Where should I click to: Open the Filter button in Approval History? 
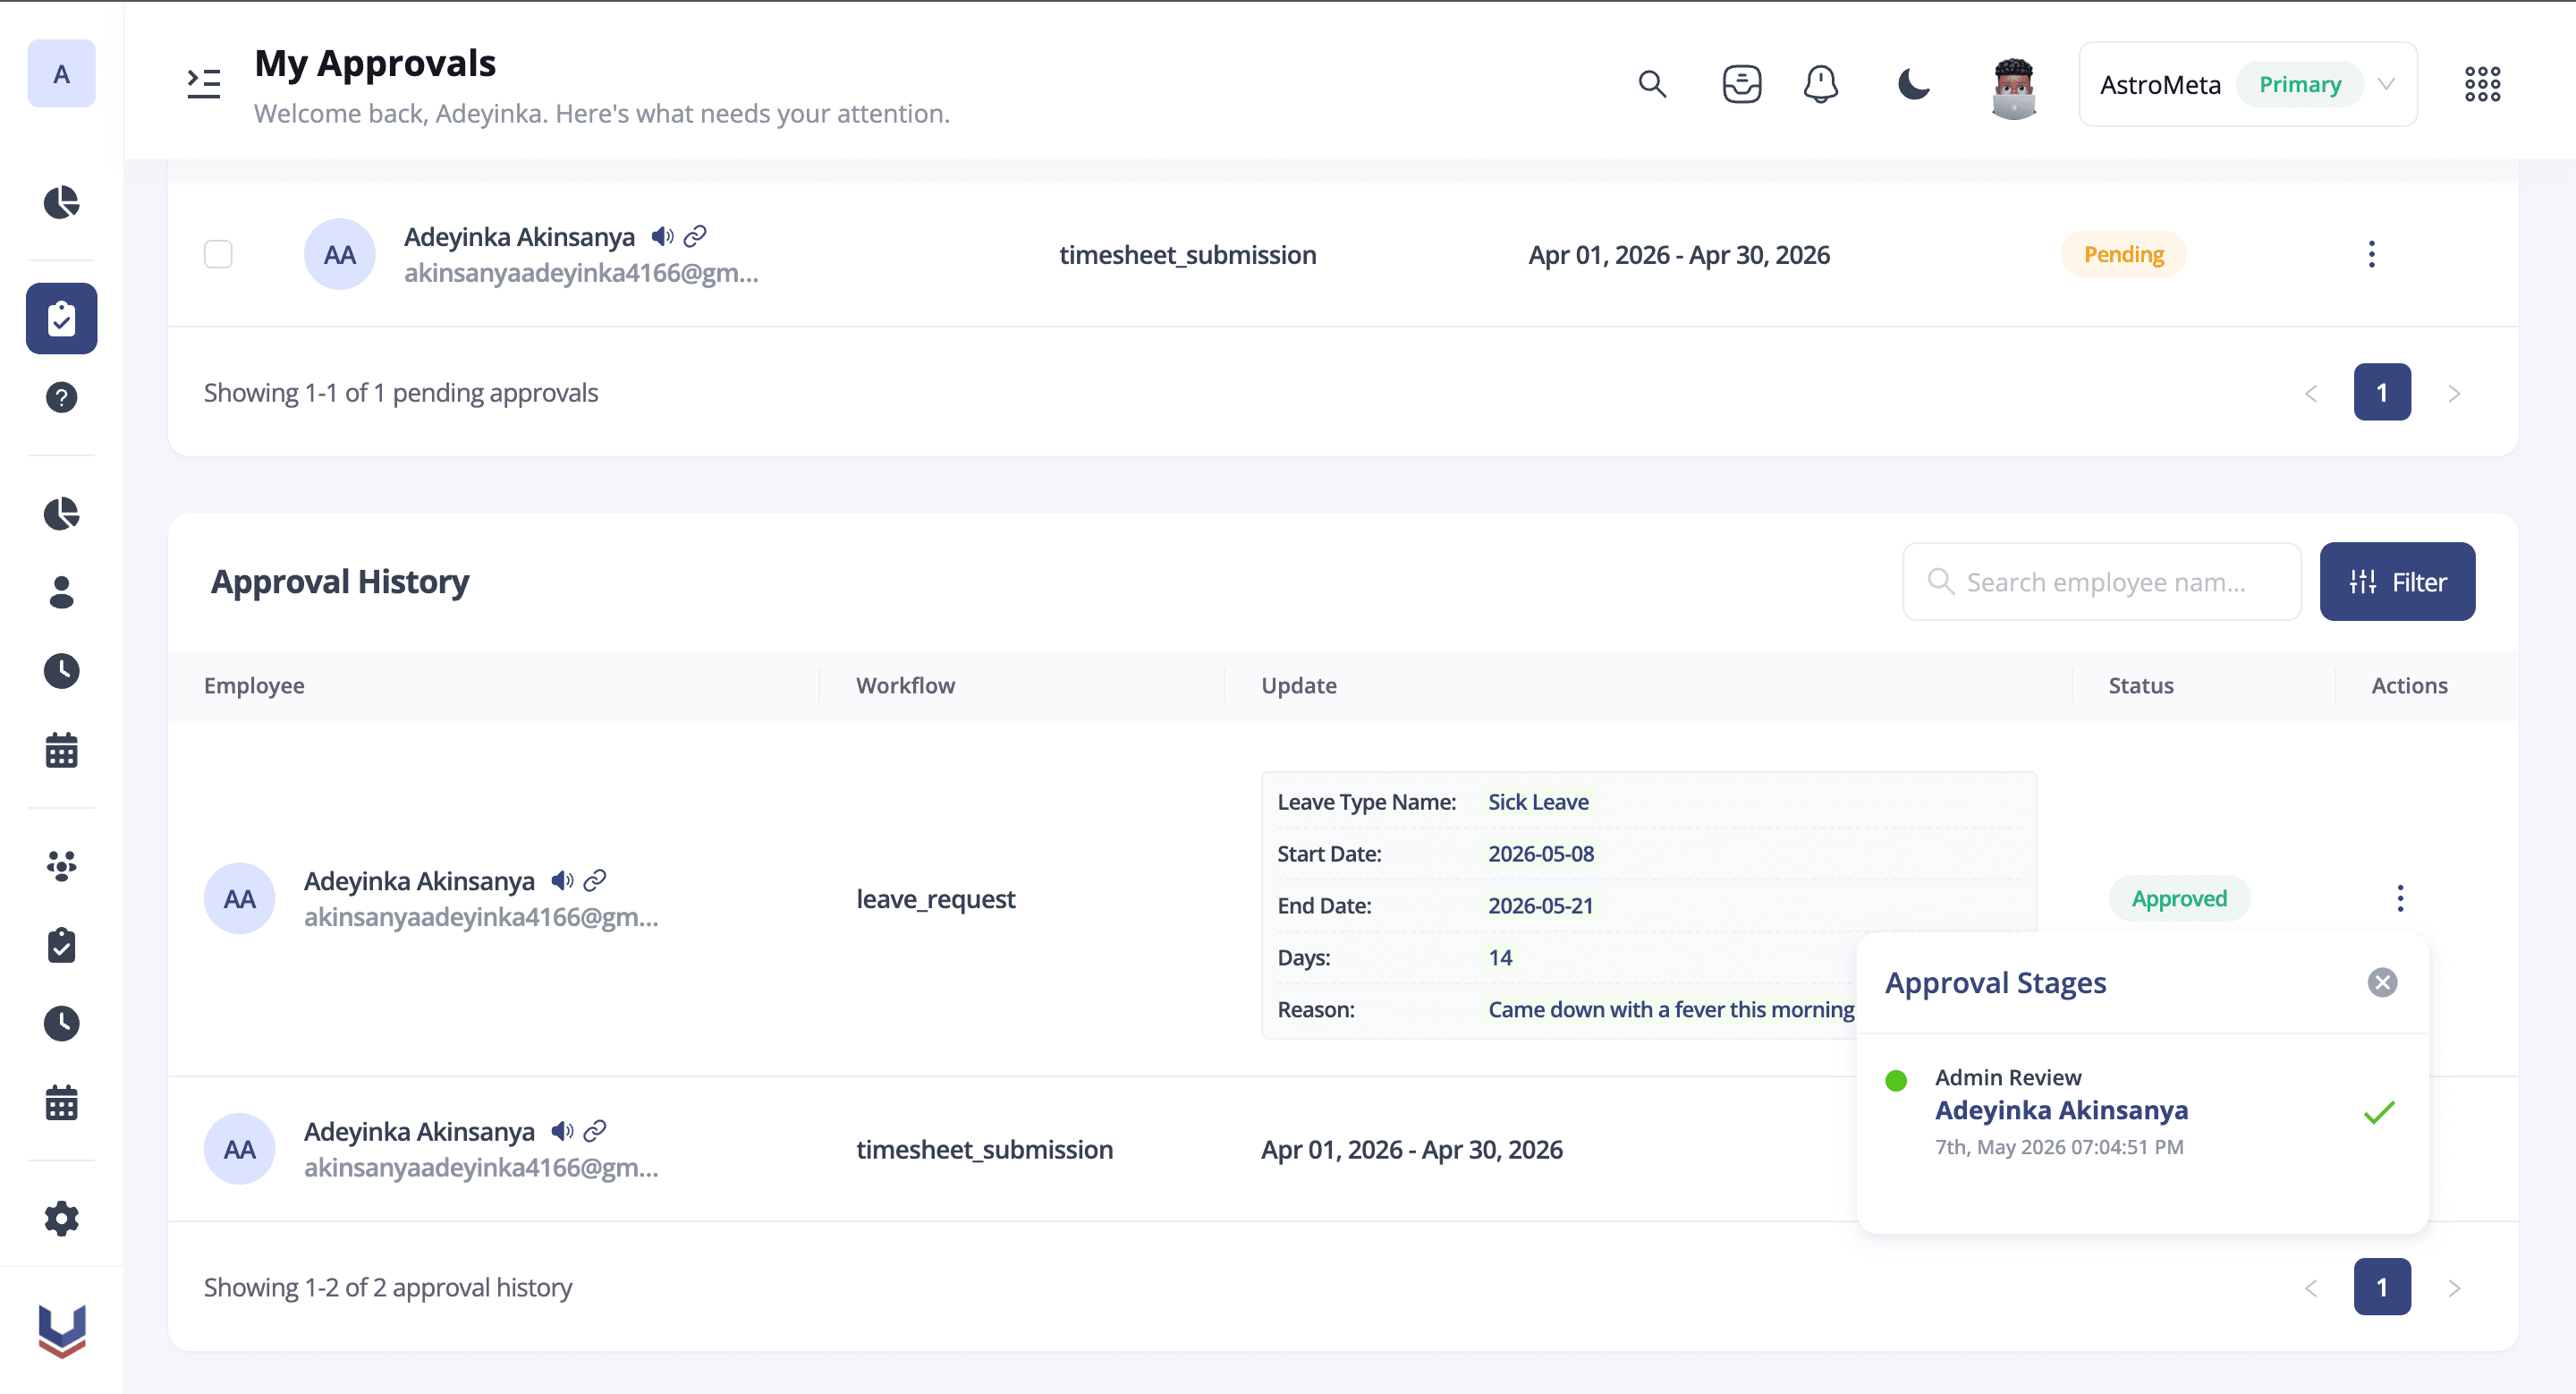(2397, 581)
